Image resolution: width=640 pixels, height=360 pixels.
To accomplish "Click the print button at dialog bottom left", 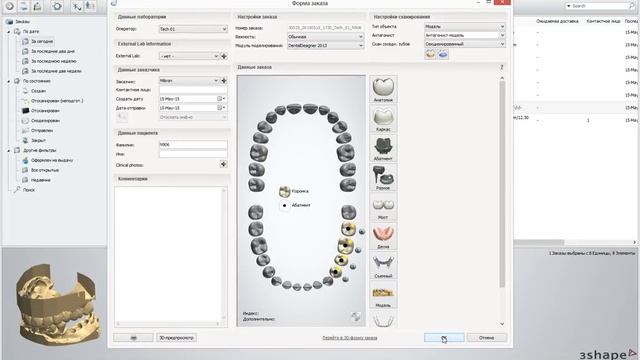I will [133, 338].
